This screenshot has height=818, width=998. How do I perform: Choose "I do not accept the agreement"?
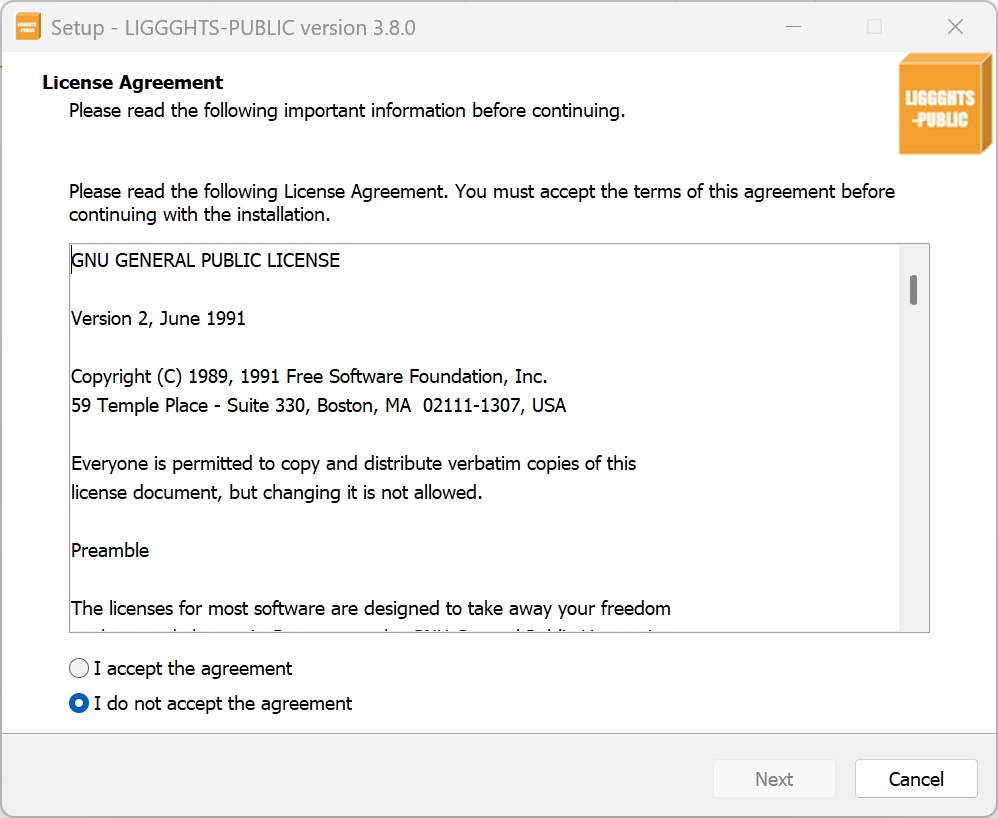point(79,703)
